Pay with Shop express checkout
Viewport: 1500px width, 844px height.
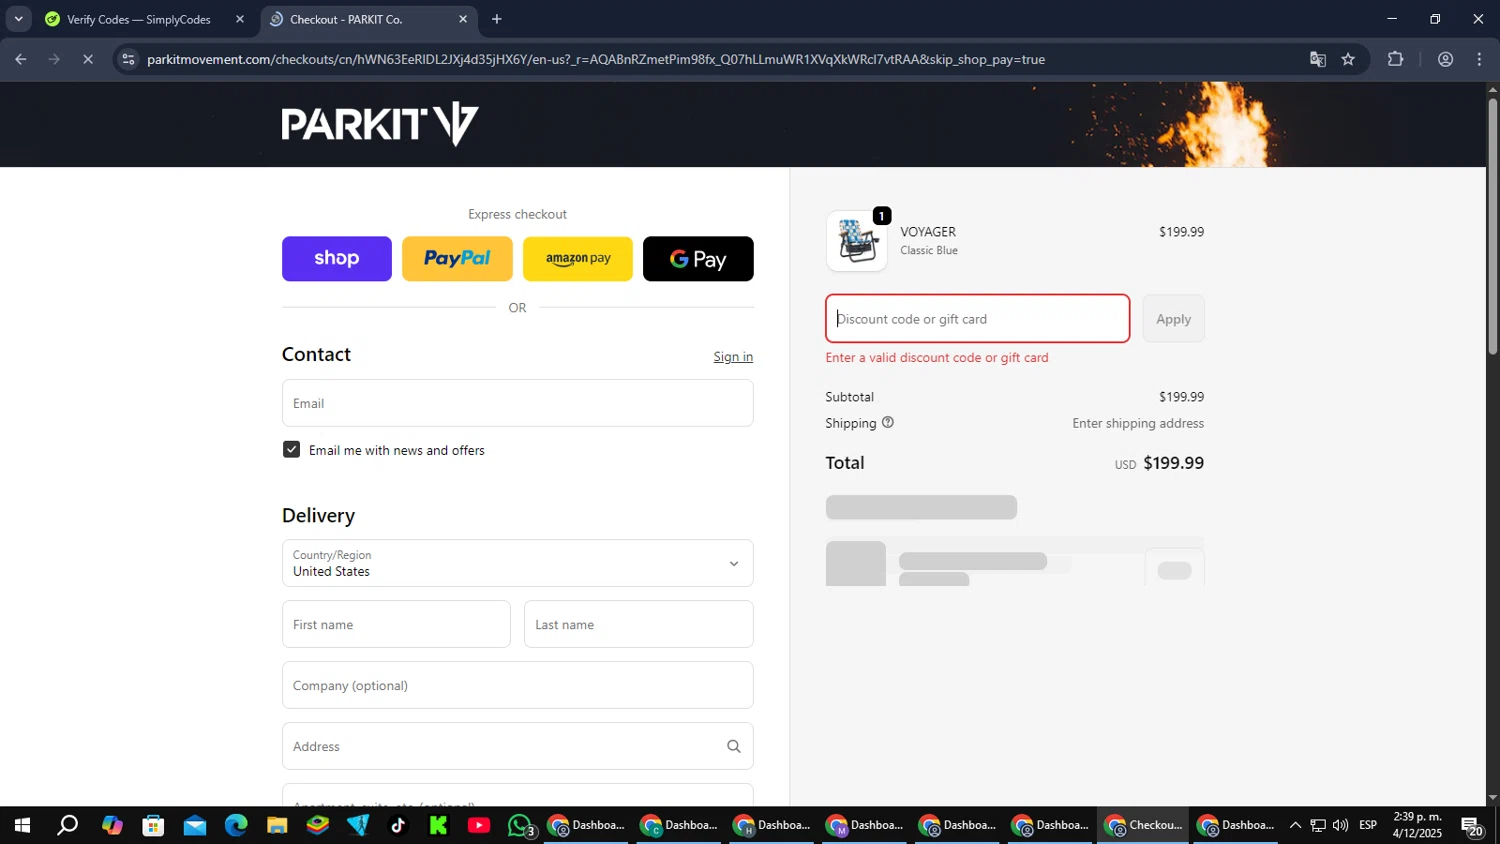pyautogui.click(x=337, y=259)
